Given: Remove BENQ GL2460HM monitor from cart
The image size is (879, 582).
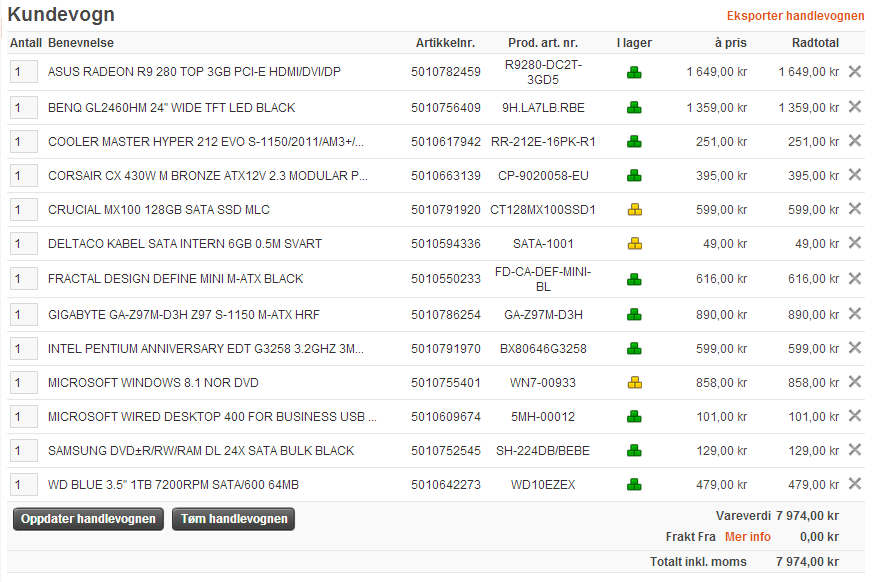Looking at the screenshot, I should [x=854, y=107].
